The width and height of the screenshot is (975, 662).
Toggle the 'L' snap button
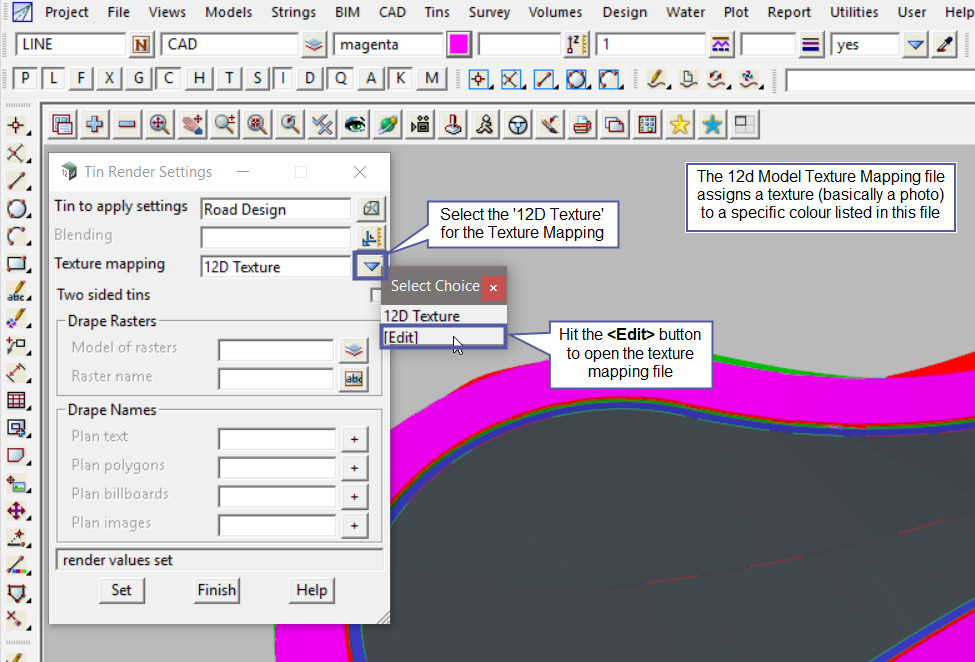53,79
